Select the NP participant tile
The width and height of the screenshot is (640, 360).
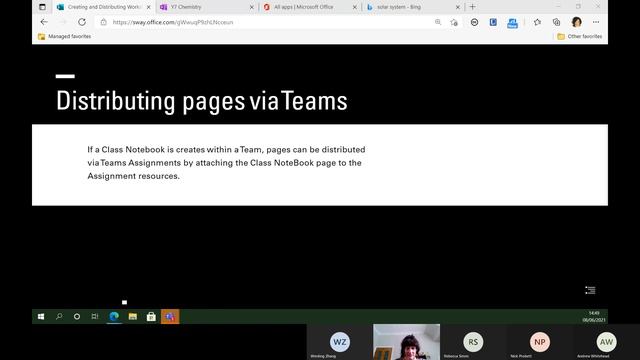[540, 342]
